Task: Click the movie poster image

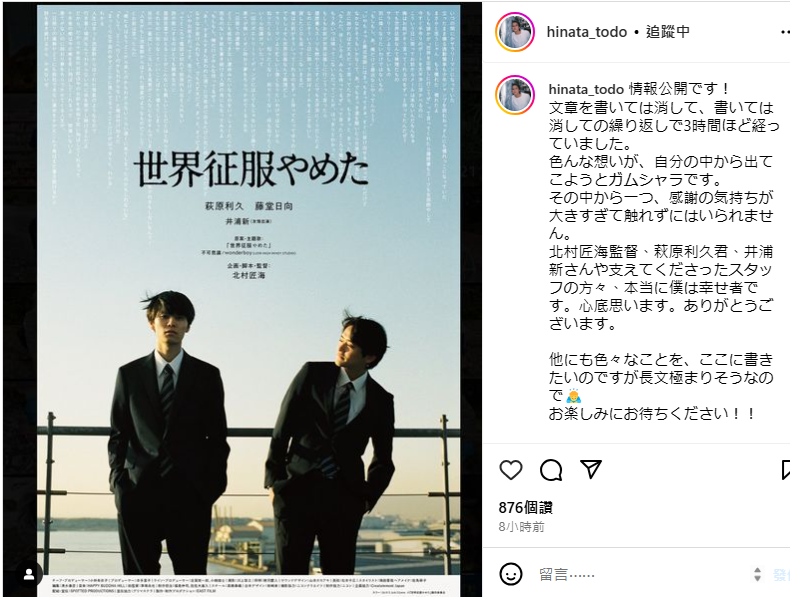Action: tap(249, 301)
